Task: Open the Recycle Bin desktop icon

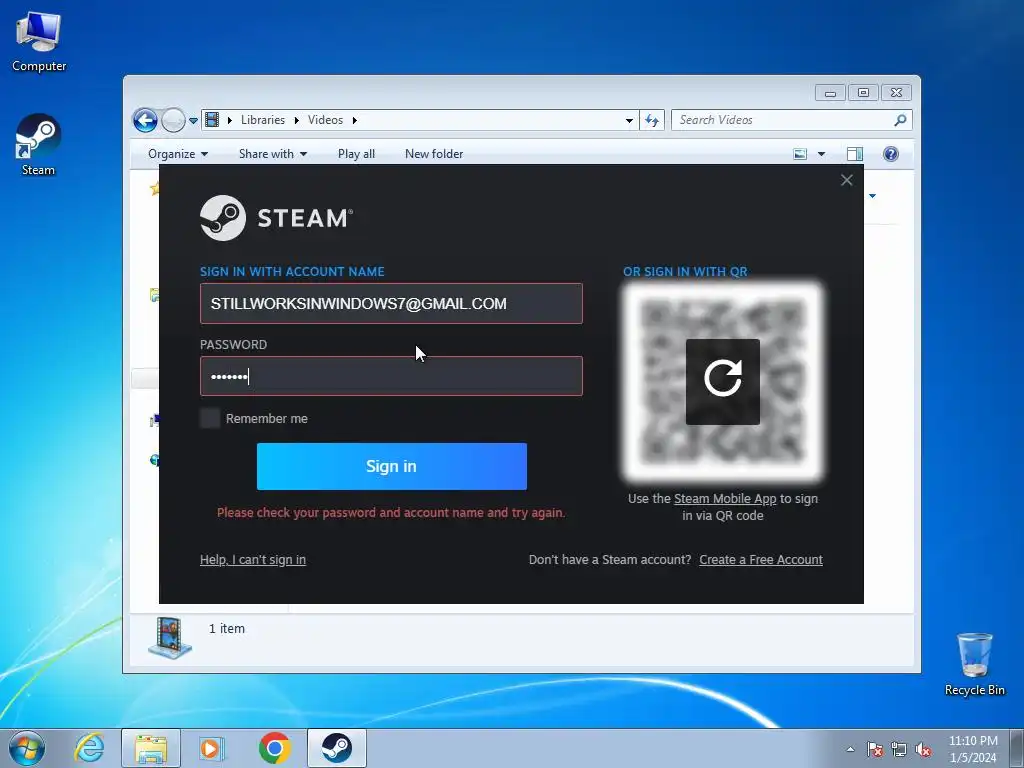Action: coord(974,664)
